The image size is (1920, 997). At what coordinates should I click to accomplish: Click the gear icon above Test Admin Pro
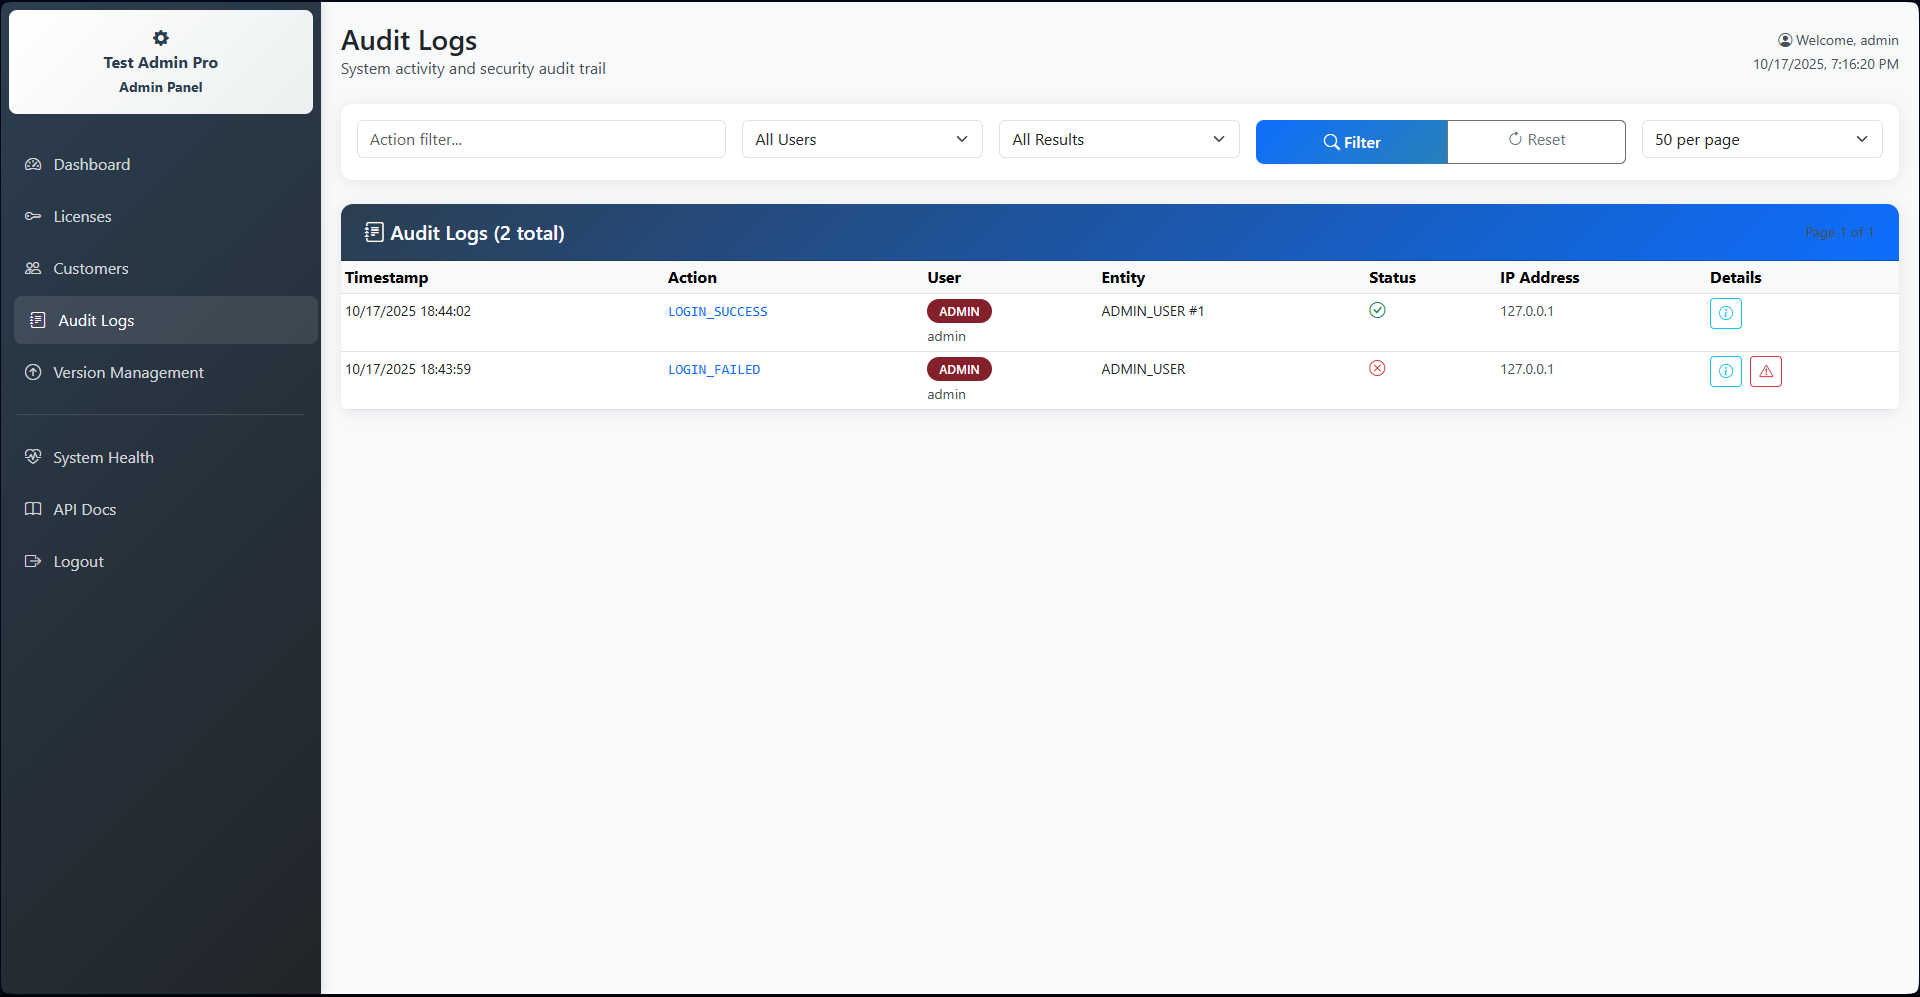(161, 38)
